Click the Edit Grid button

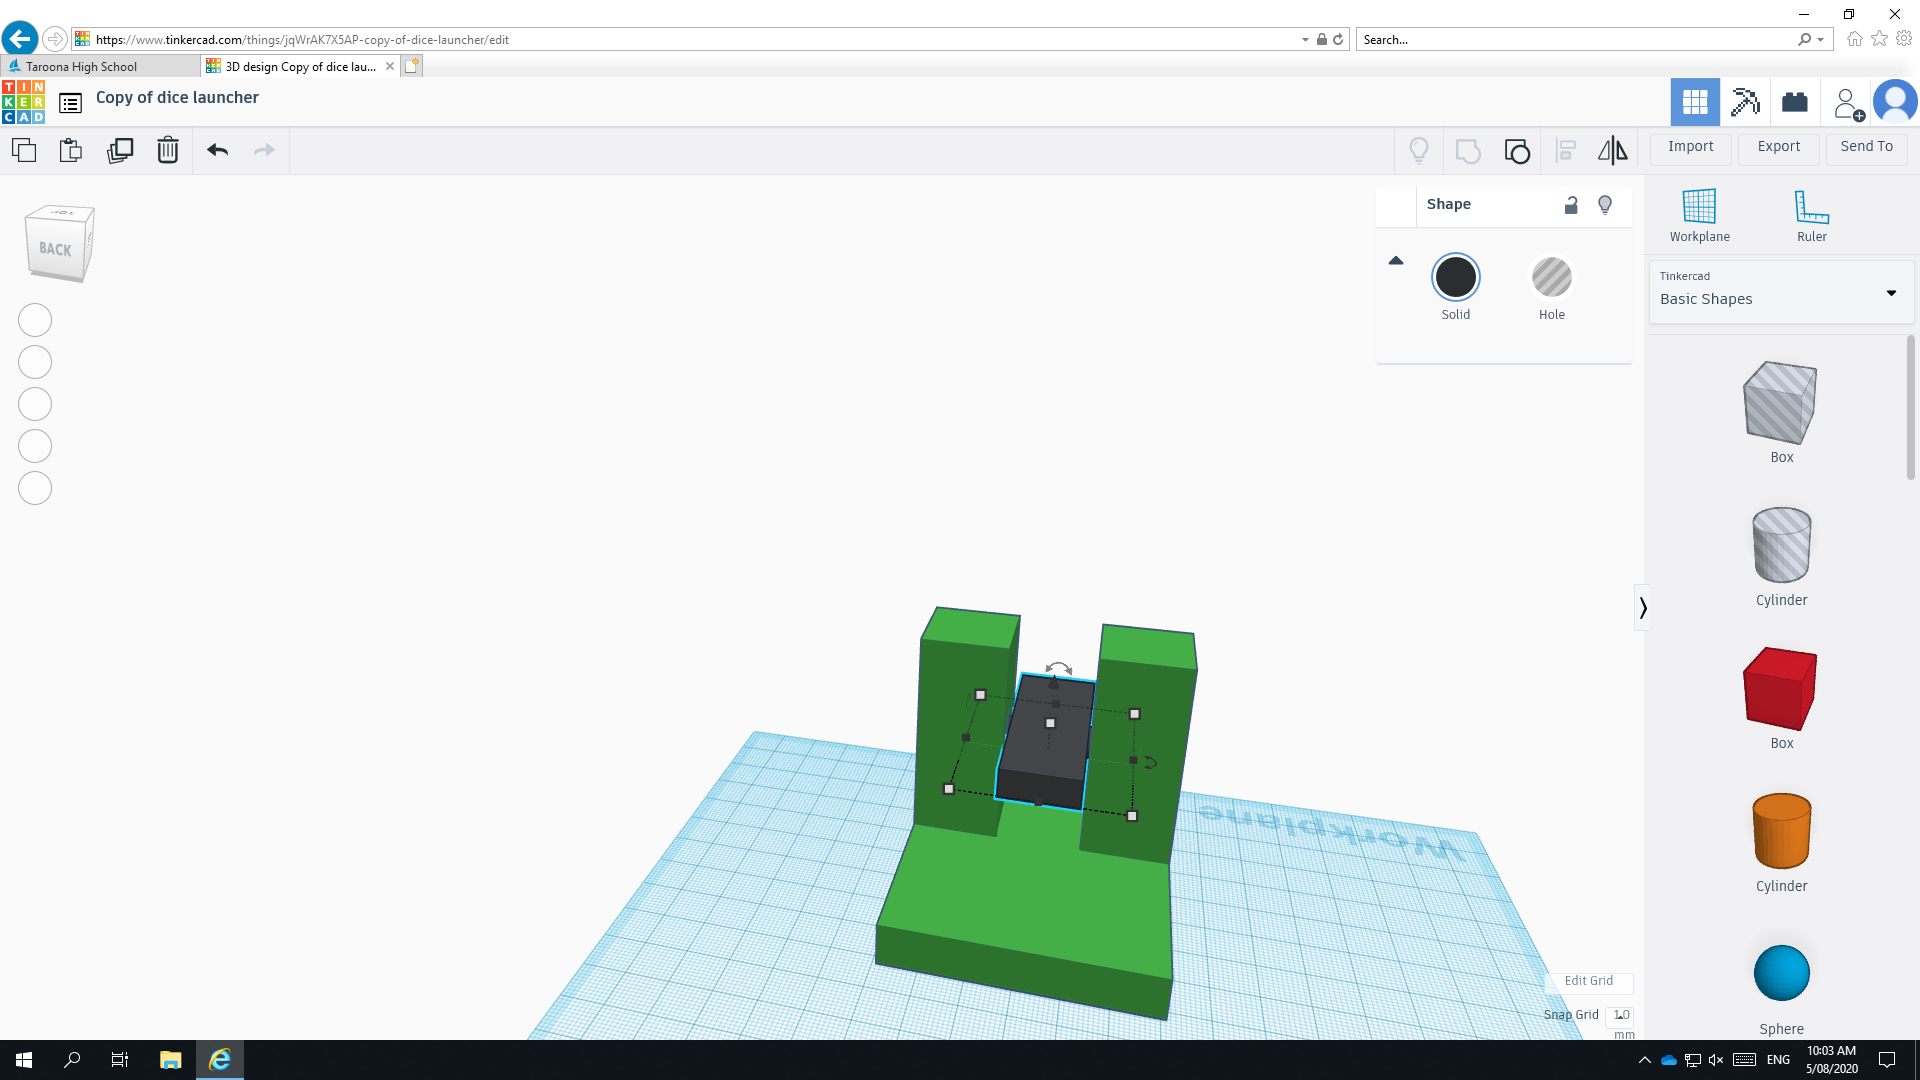[x=1589, y=981]
